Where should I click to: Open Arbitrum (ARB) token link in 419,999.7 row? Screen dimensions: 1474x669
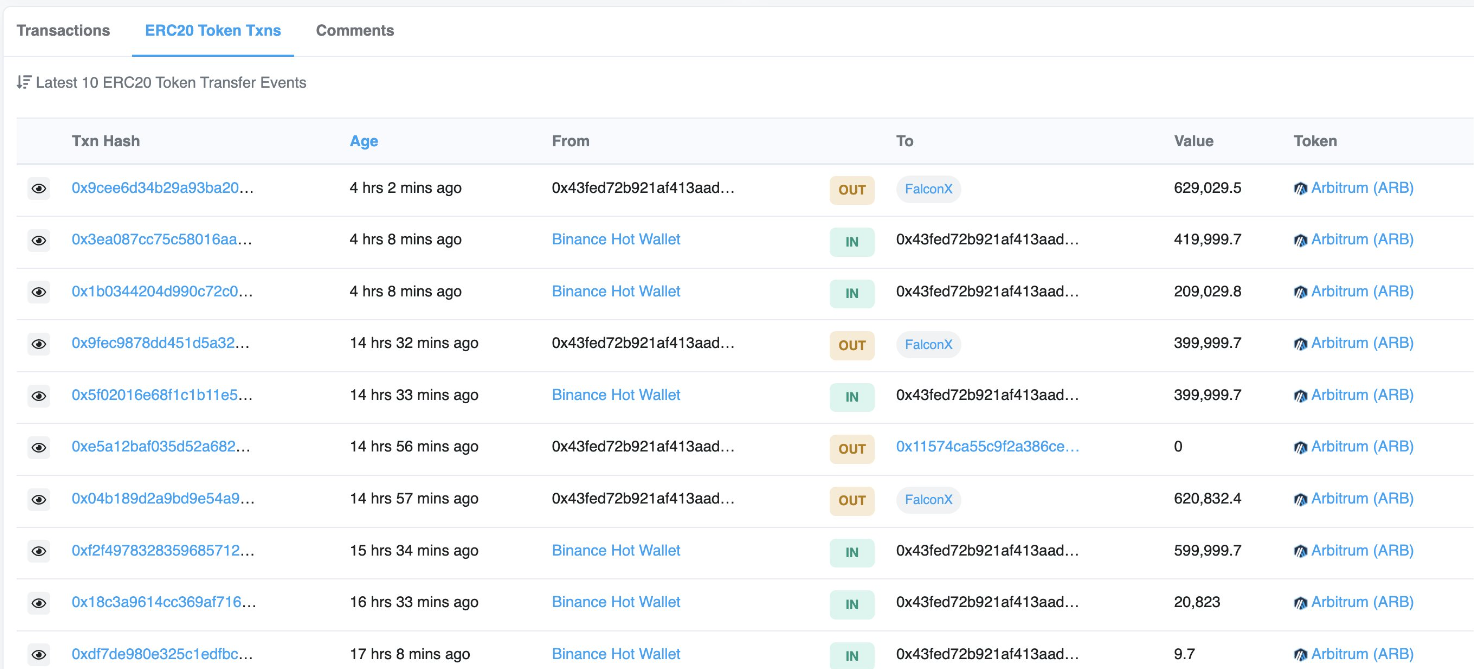click(1362, 239)
